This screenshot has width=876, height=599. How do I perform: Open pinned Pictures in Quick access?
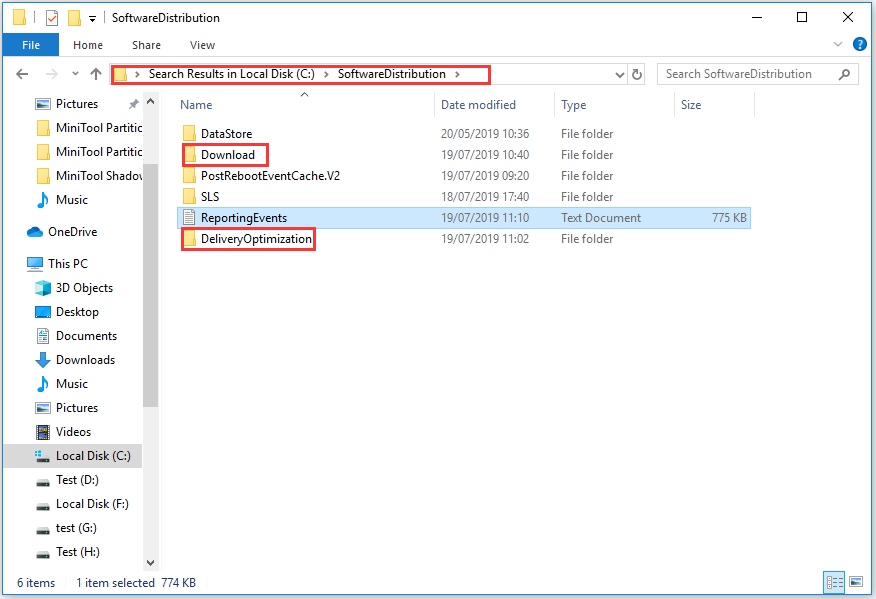(77, 104)
